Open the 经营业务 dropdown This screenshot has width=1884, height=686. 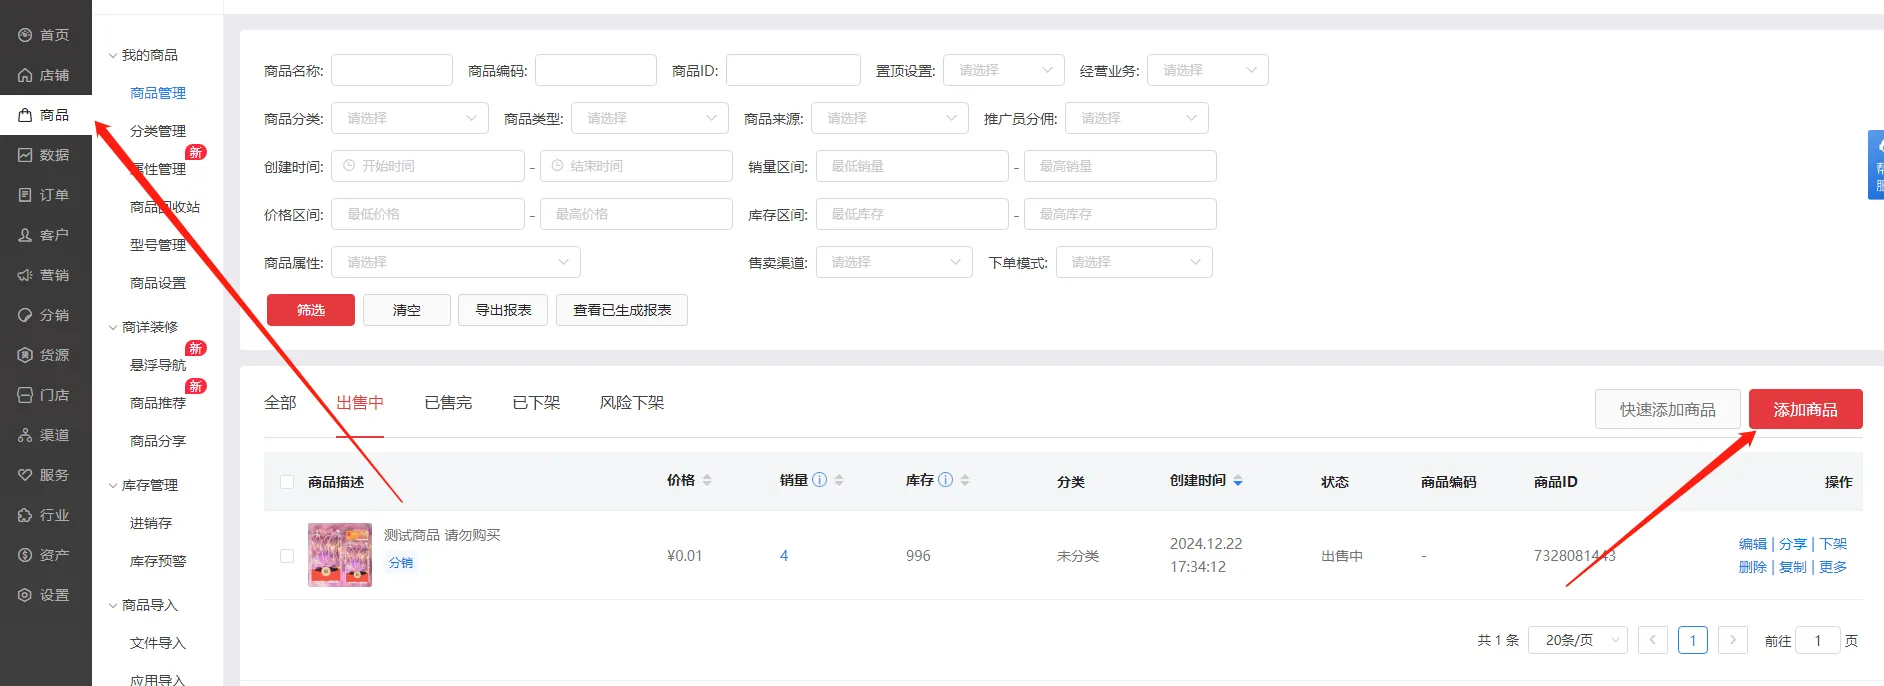coord(1208,70)
